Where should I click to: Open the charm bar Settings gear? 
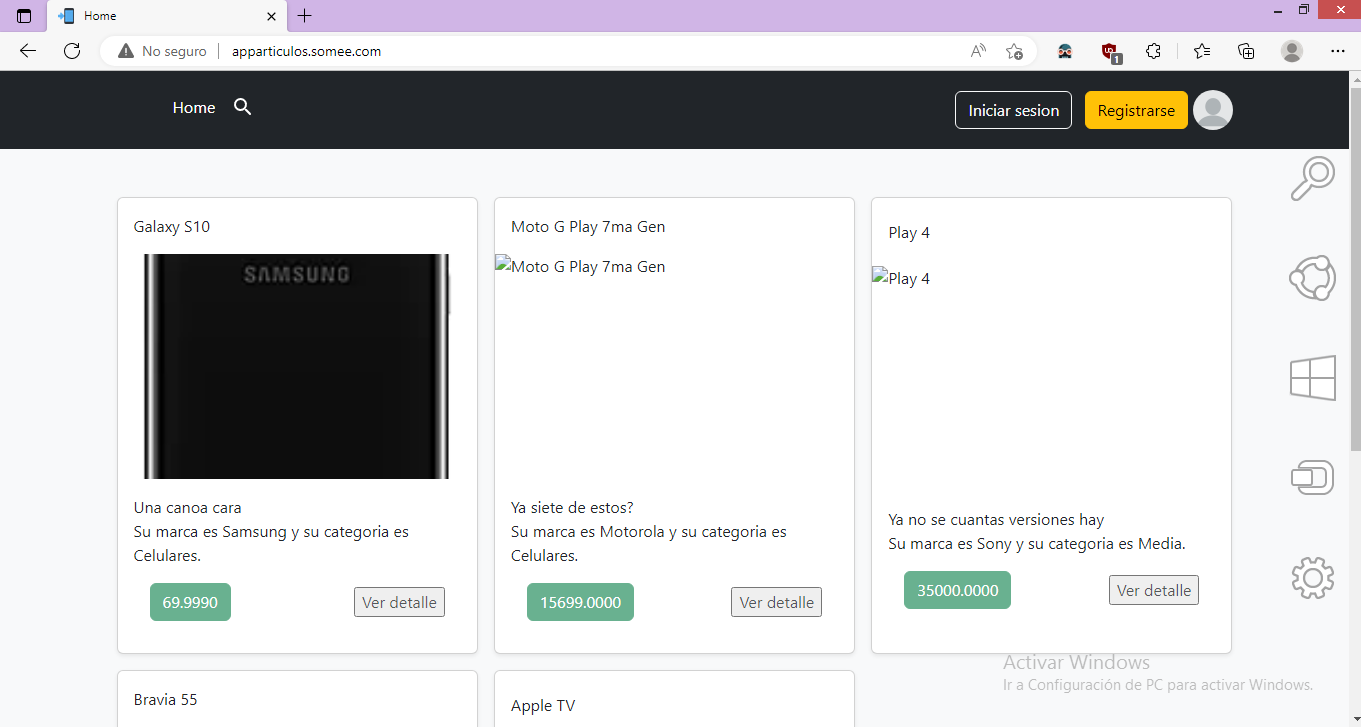(1313, 578)
